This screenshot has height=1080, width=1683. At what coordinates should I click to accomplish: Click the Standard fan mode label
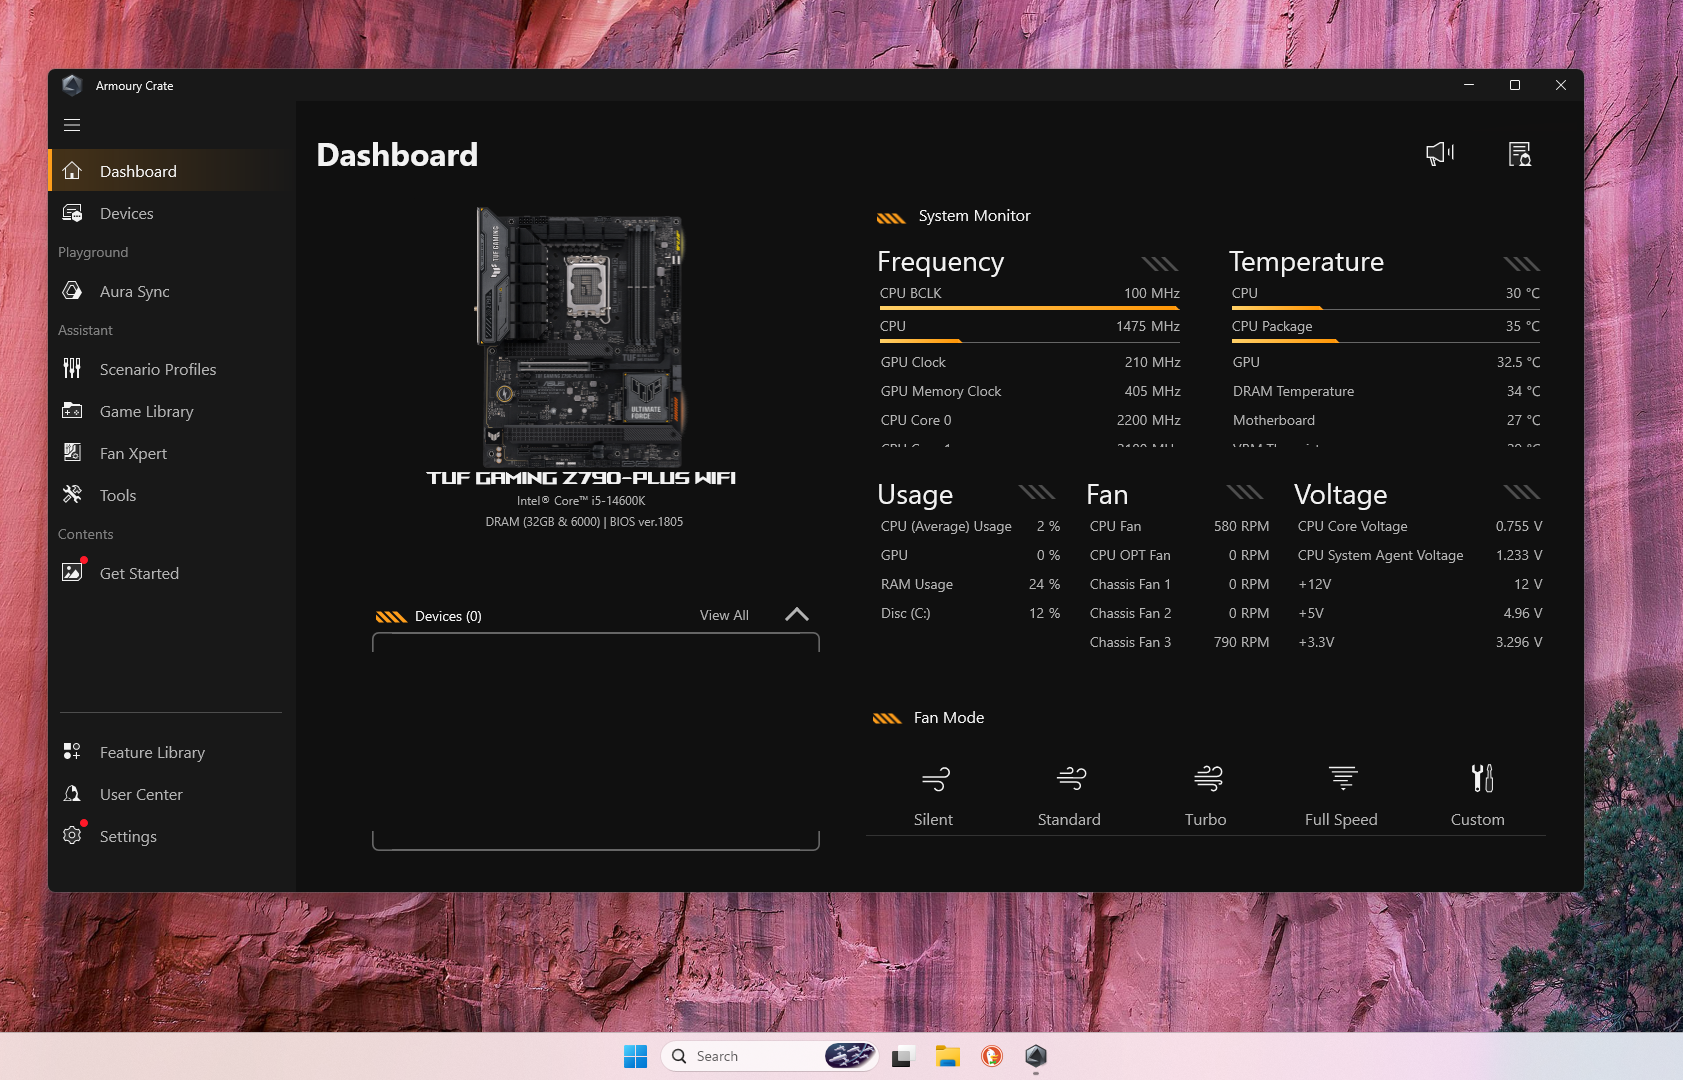(1069, 819)
